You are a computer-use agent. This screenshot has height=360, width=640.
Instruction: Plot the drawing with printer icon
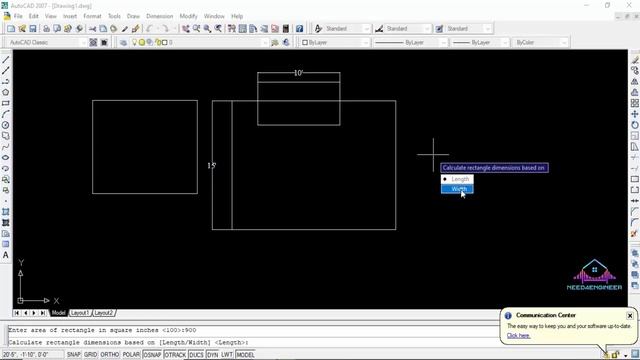click(x=47, y=29)
